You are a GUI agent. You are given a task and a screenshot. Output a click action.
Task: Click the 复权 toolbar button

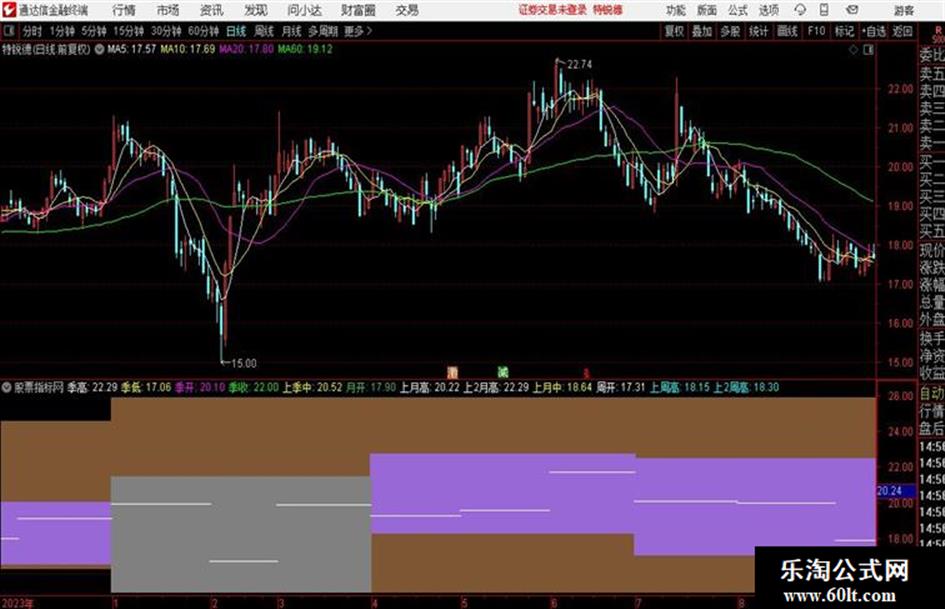[674, 31]
